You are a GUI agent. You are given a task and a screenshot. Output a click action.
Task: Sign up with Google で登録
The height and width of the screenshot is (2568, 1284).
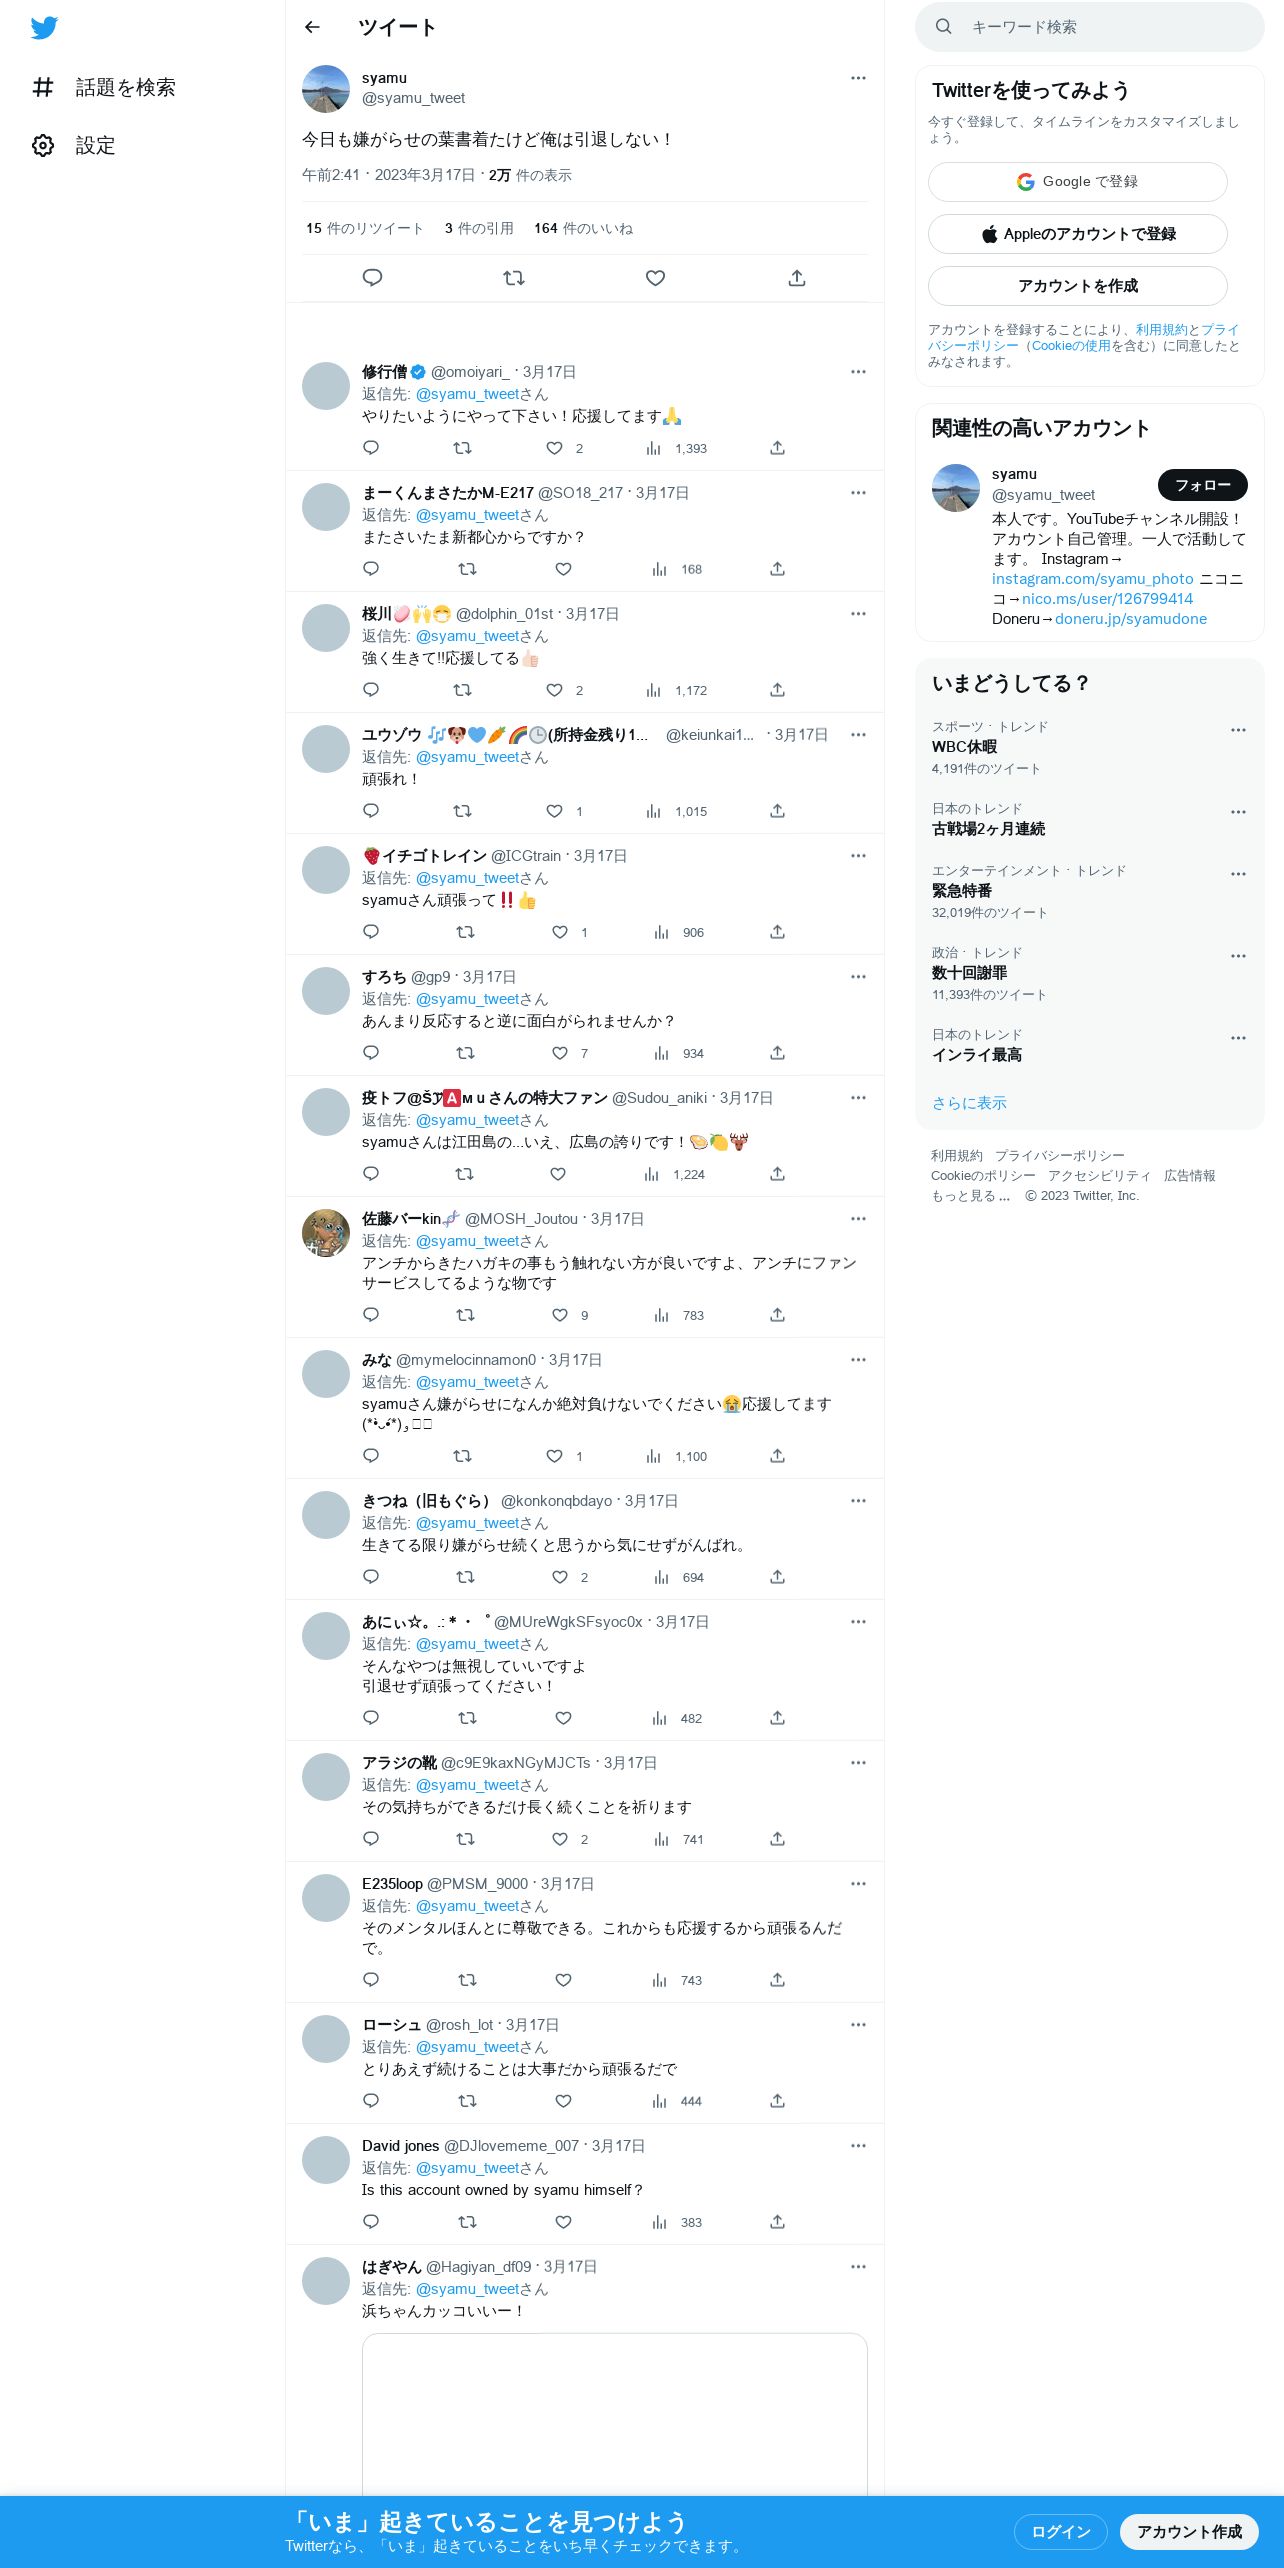tap(1077, 182)
